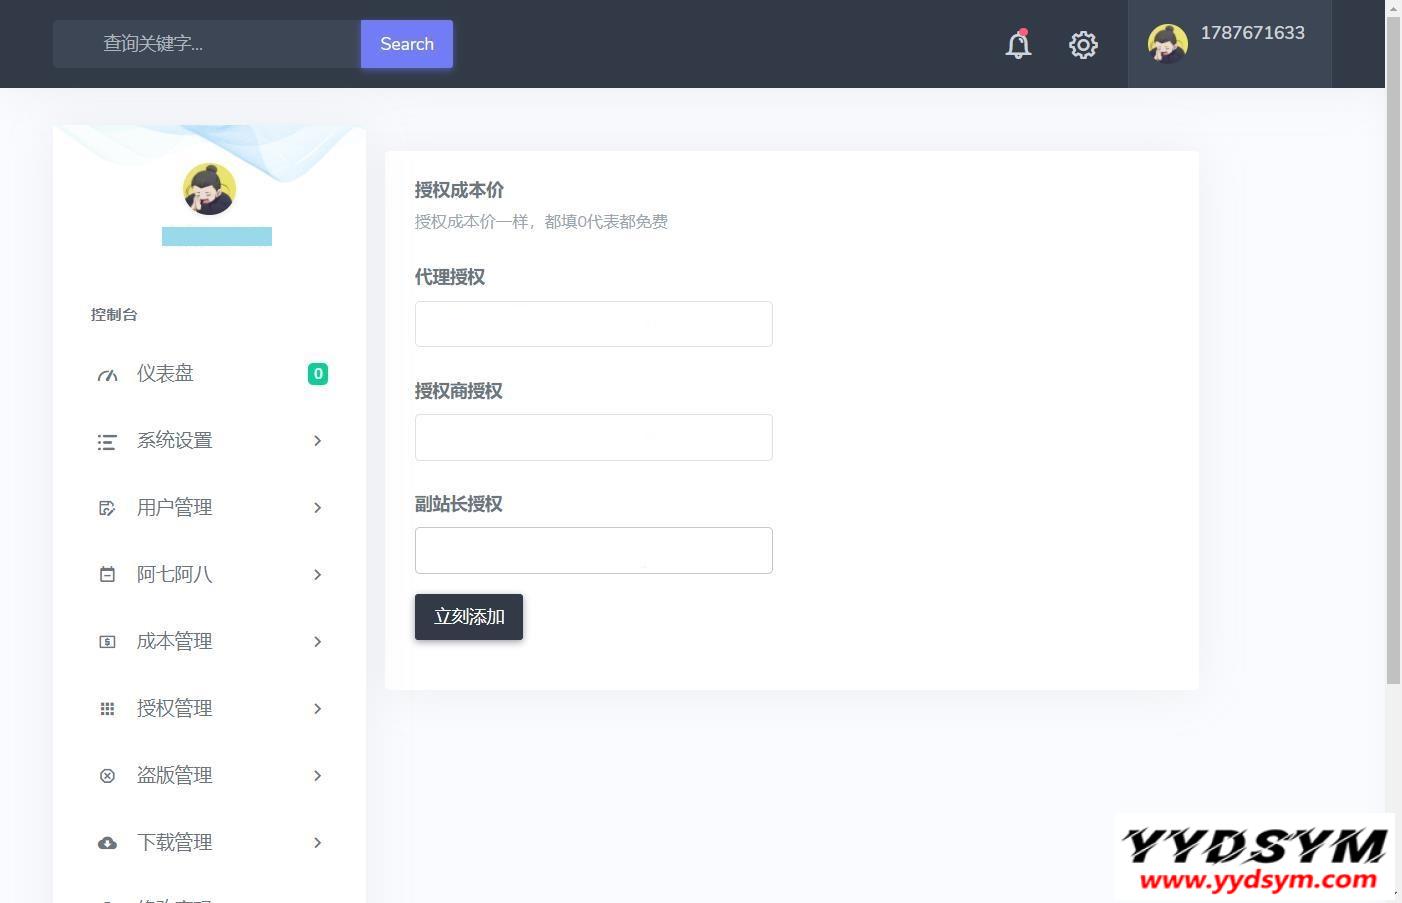Click the dashboard gauge icon beside 仪表盘
Image resolution: width=1402 pixels, height=903 pixels.
107,375
